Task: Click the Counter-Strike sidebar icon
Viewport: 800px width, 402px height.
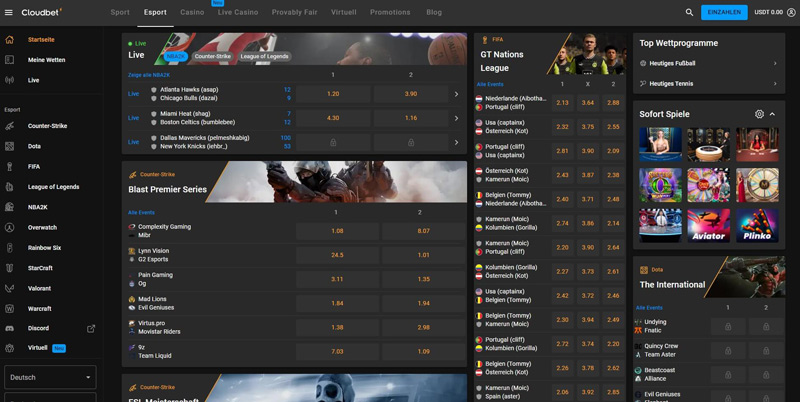Action: 9,126
